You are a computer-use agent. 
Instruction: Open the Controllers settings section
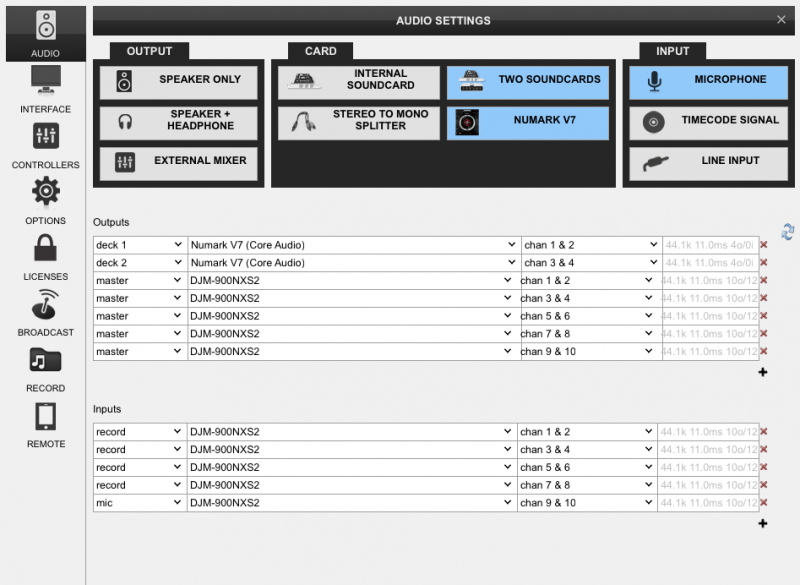click(45, 145)
